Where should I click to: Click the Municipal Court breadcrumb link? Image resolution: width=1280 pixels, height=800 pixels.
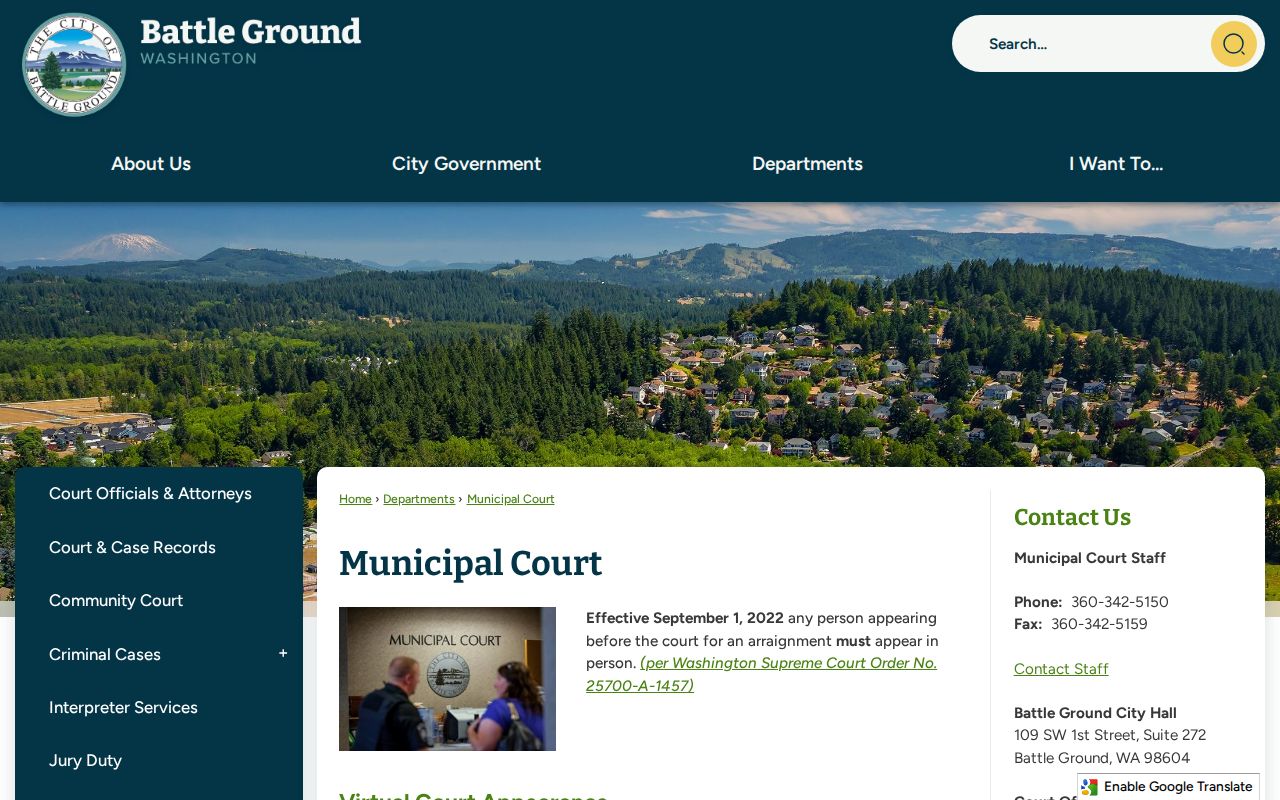tap(511, 499)
